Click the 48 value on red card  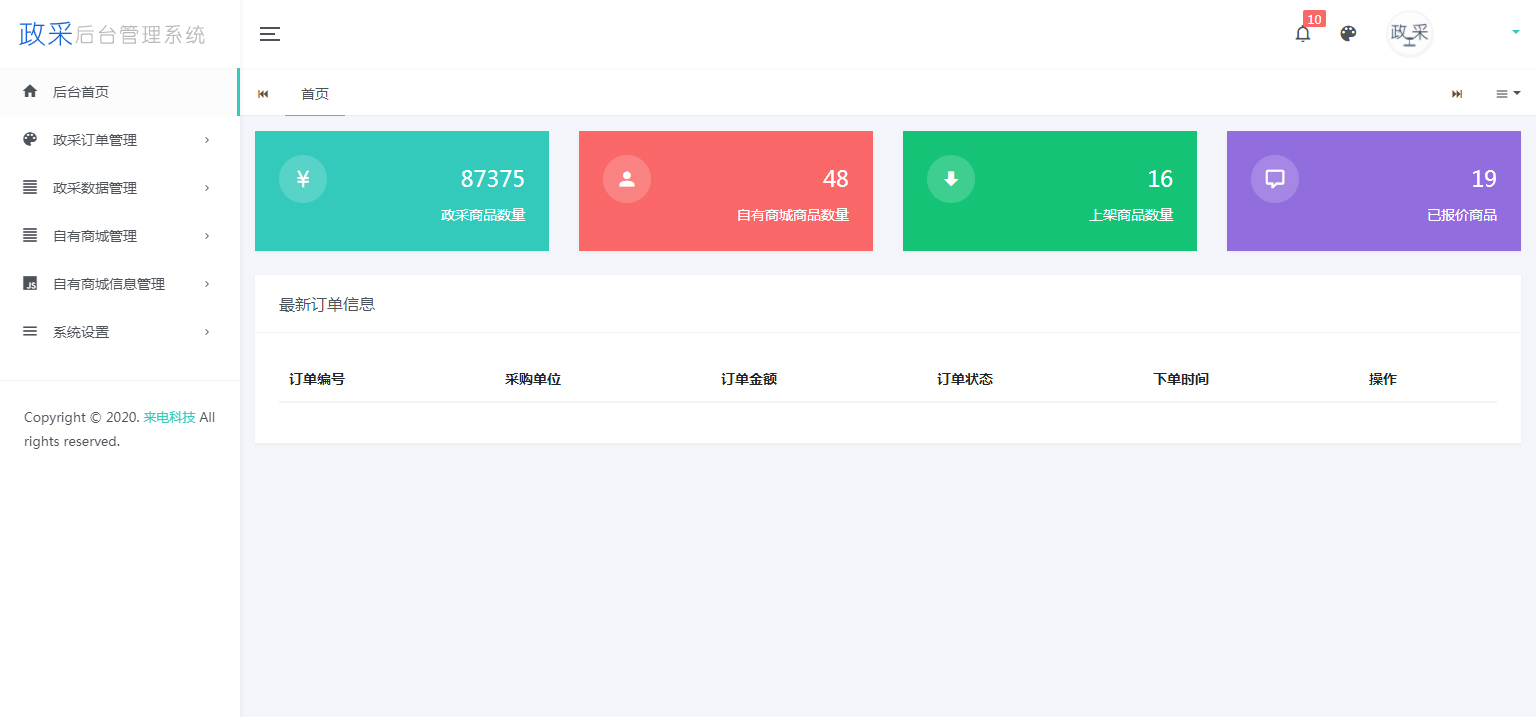coord(836,179)
